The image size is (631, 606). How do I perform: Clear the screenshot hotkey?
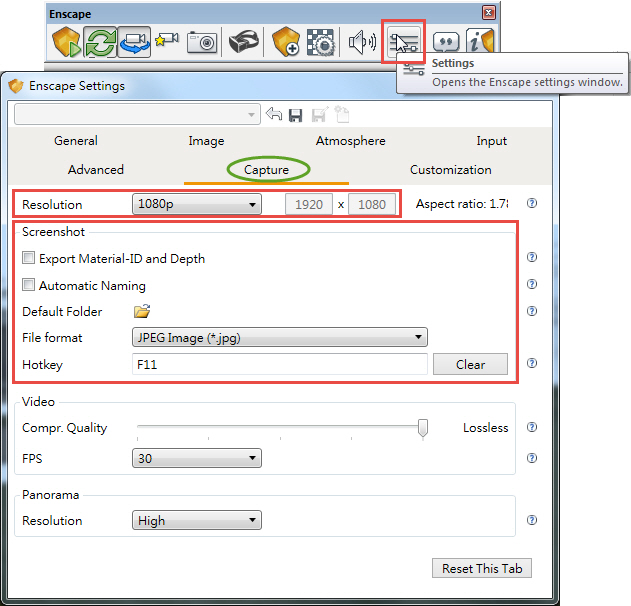point(470,365)
